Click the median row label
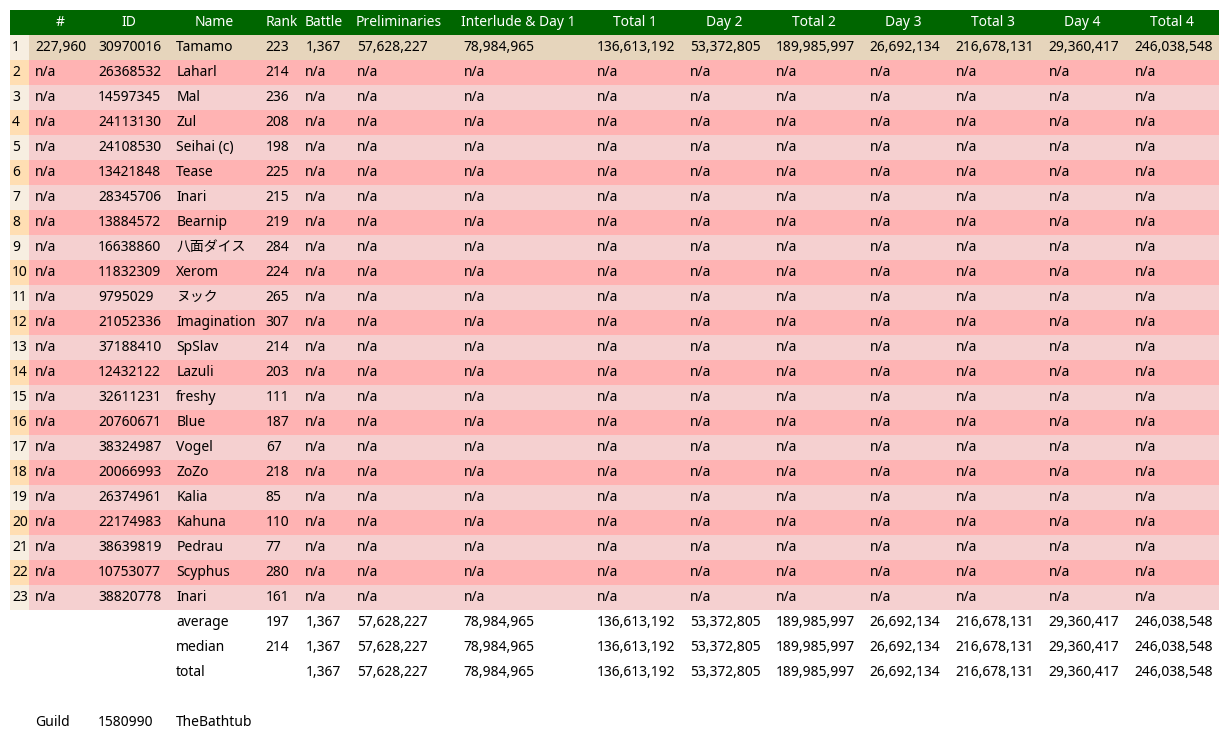Image resolution: width=1229 pixels, height=745 pixels. [200, 646]
